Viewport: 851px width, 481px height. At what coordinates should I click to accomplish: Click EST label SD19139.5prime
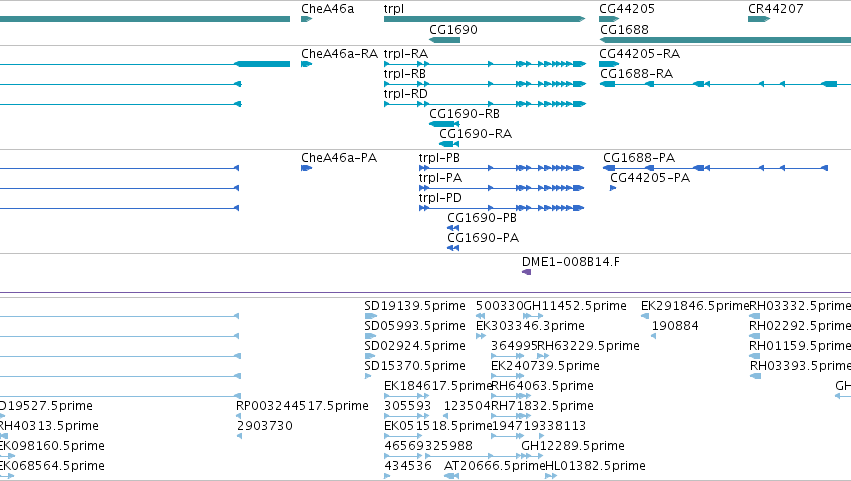click(x=415, y=306)
